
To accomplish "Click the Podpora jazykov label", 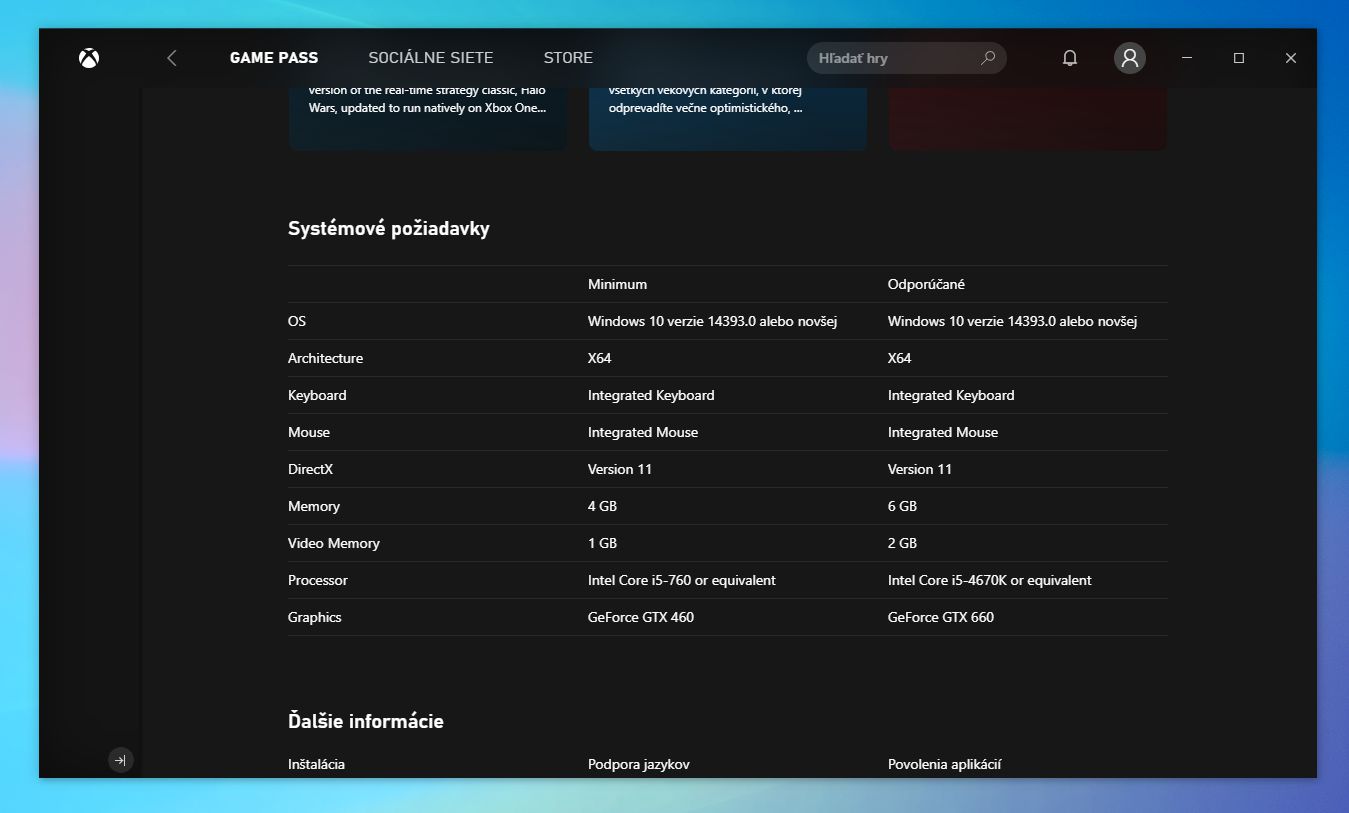I will tap(639, 764).
